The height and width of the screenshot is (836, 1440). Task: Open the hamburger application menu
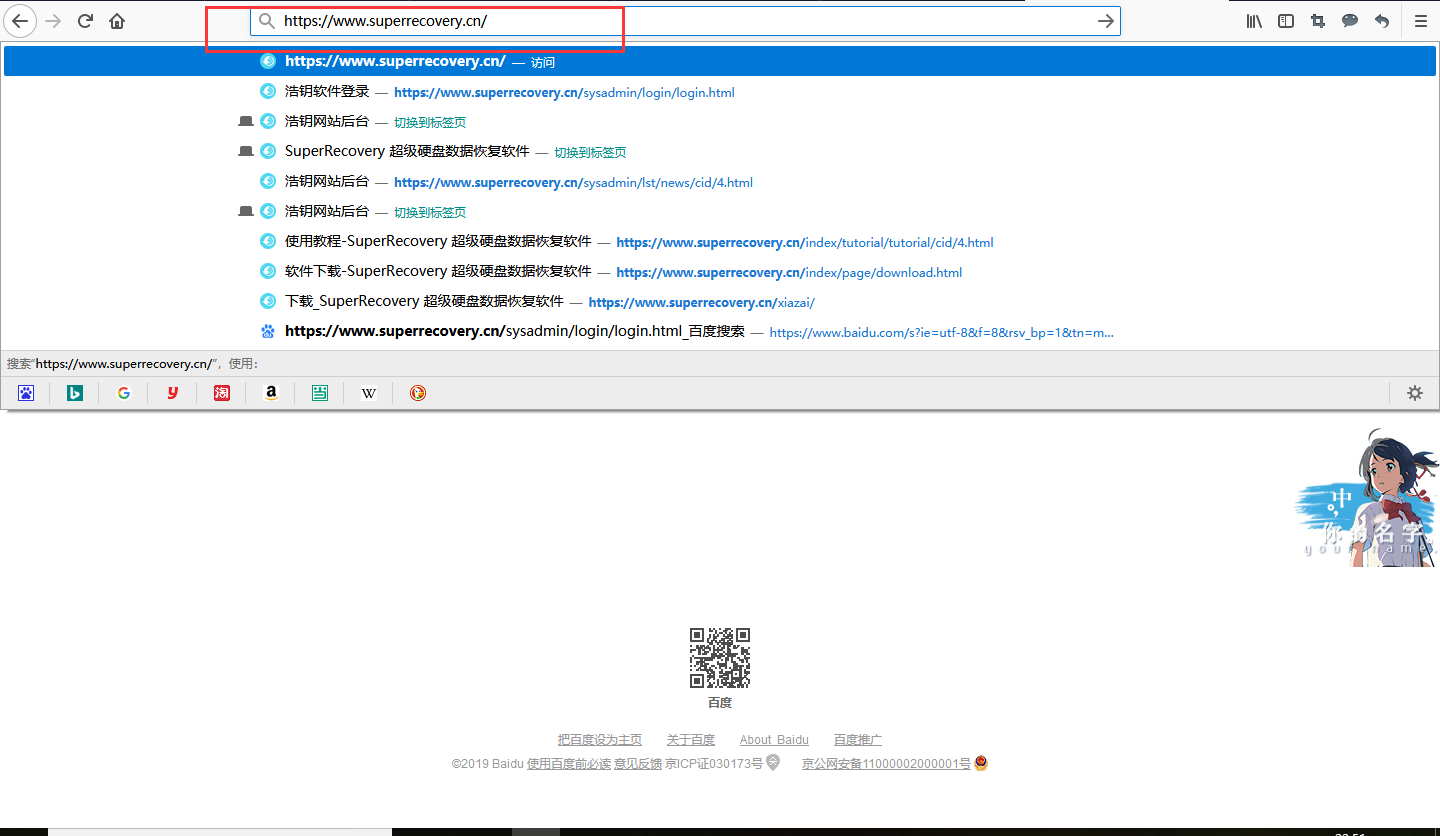coord(1420,21)
